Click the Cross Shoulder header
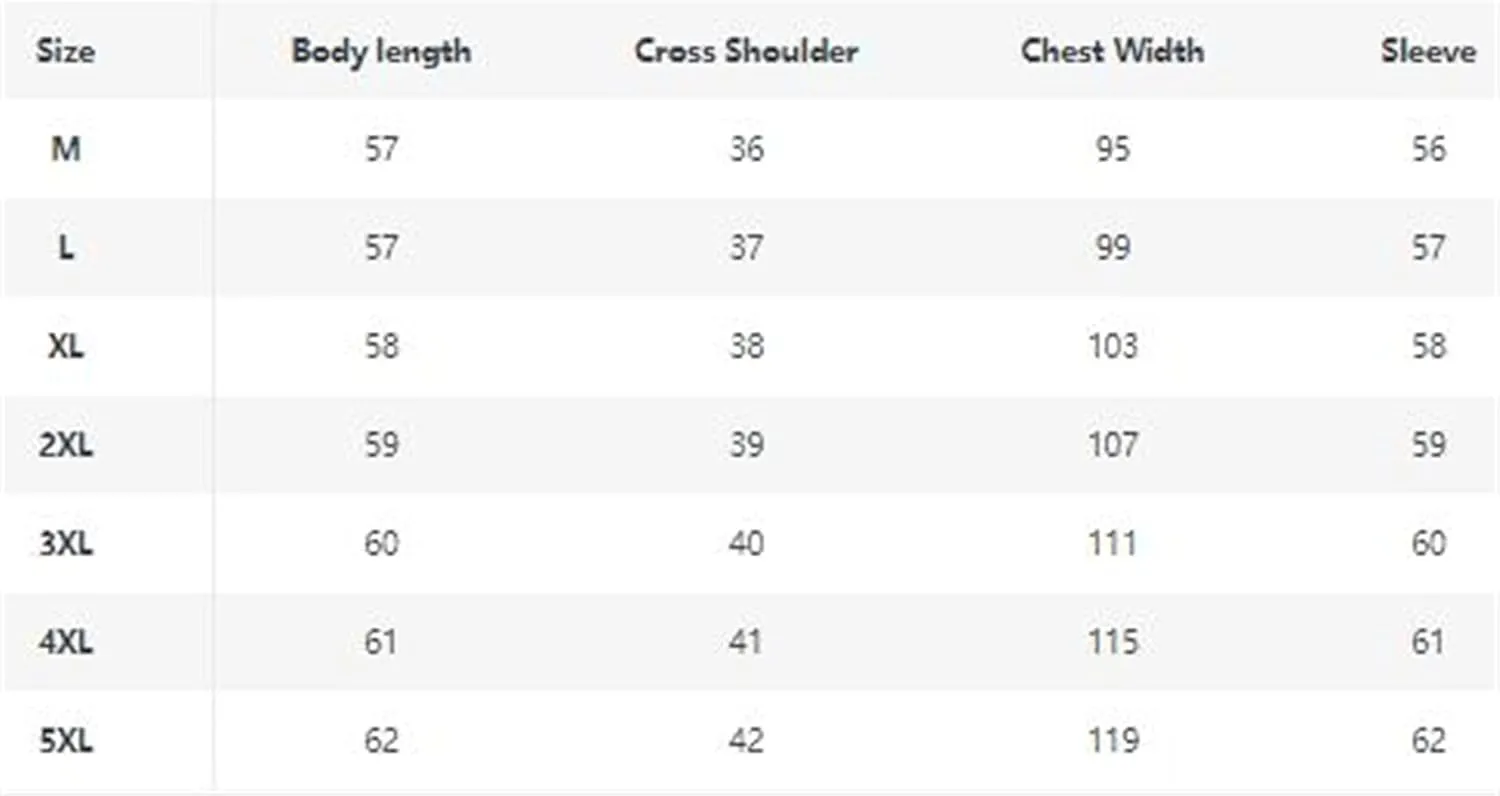 click(746, 51)
